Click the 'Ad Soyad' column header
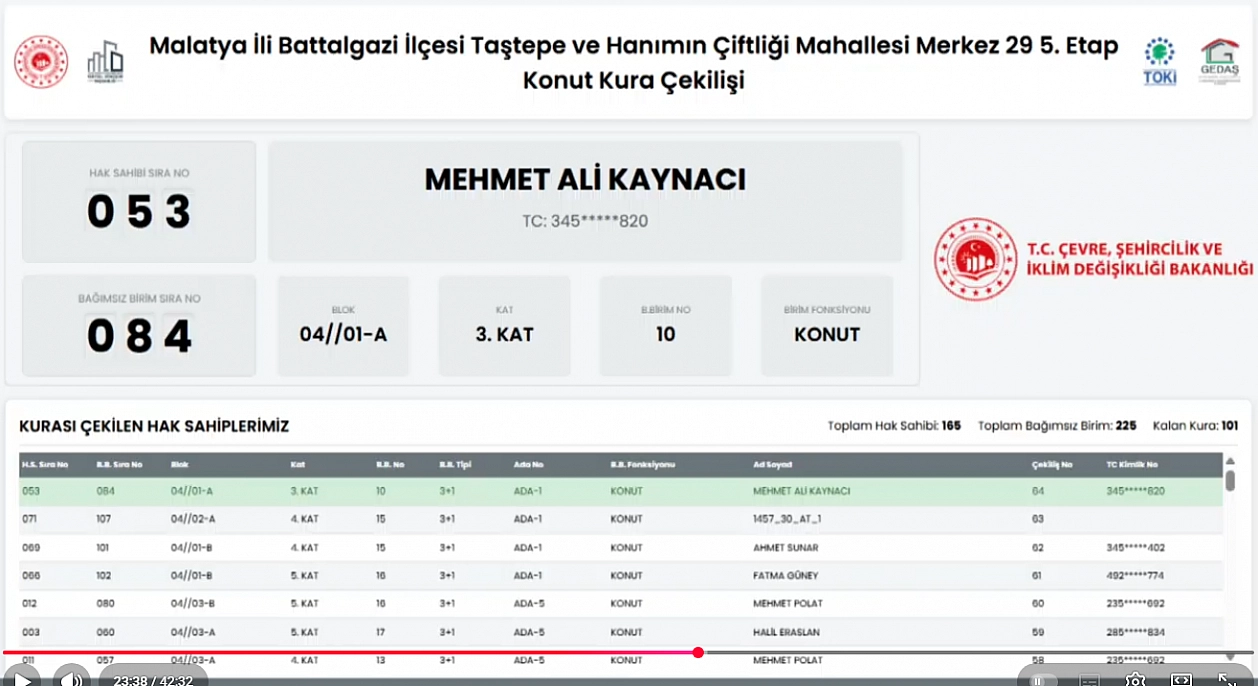The height and width of the screenshot is (686, 1258). [x=774, y=465]
